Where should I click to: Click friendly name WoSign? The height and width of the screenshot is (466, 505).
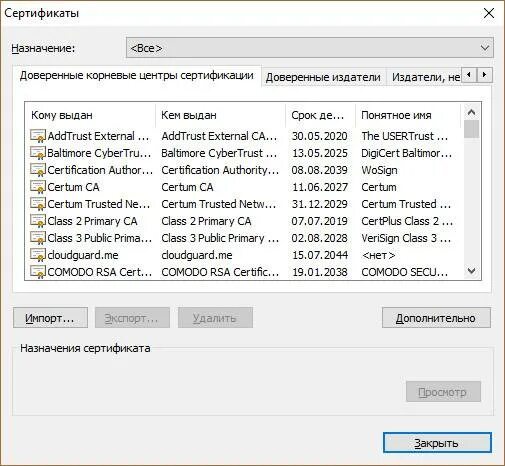pos(379,170)
